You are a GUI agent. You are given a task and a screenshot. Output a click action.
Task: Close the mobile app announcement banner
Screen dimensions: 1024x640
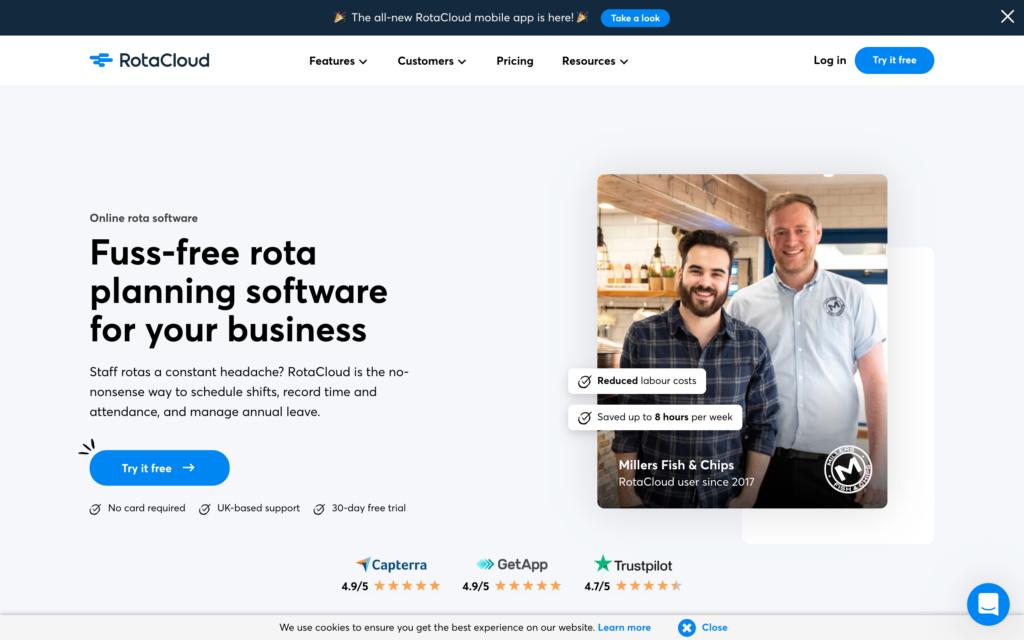[1007, 17]
